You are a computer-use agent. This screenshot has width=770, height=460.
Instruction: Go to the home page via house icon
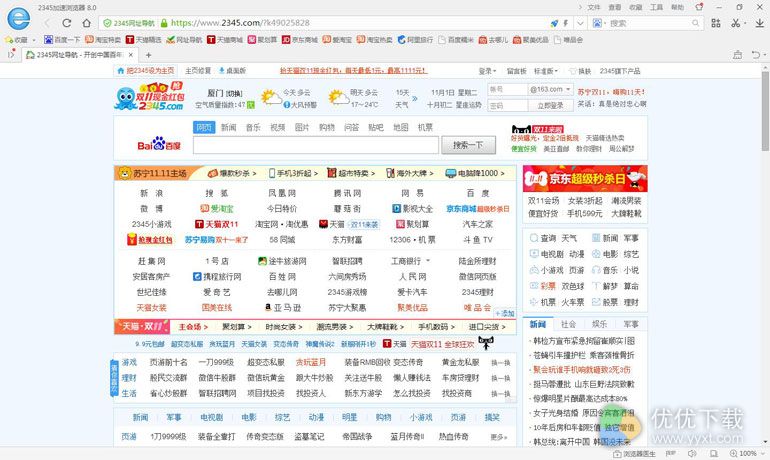[x=86, y=23]
